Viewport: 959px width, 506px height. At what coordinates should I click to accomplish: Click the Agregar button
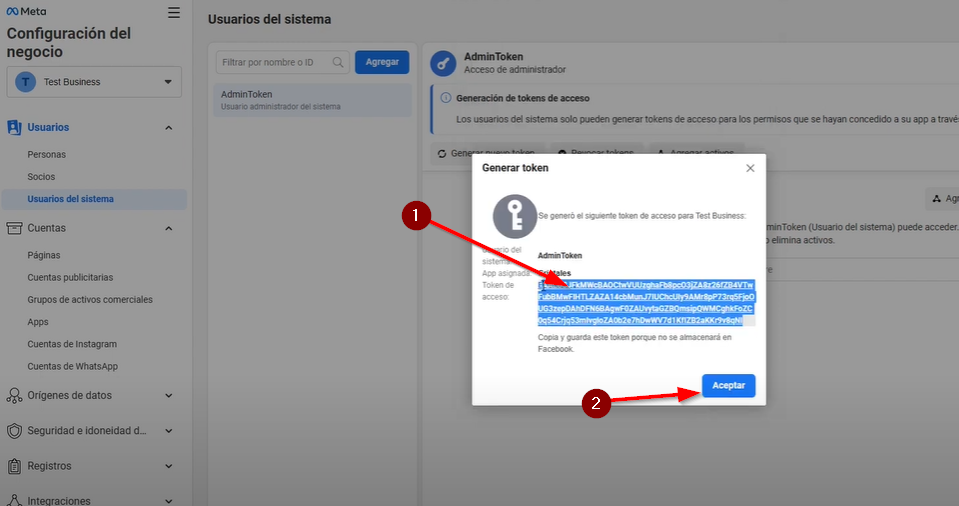tap(382, 62)
